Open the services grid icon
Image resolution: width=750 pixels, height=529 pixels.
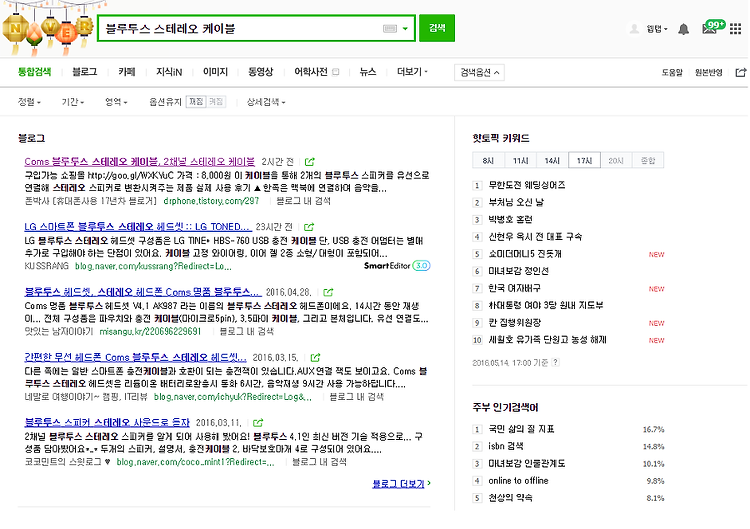[736, 29]
